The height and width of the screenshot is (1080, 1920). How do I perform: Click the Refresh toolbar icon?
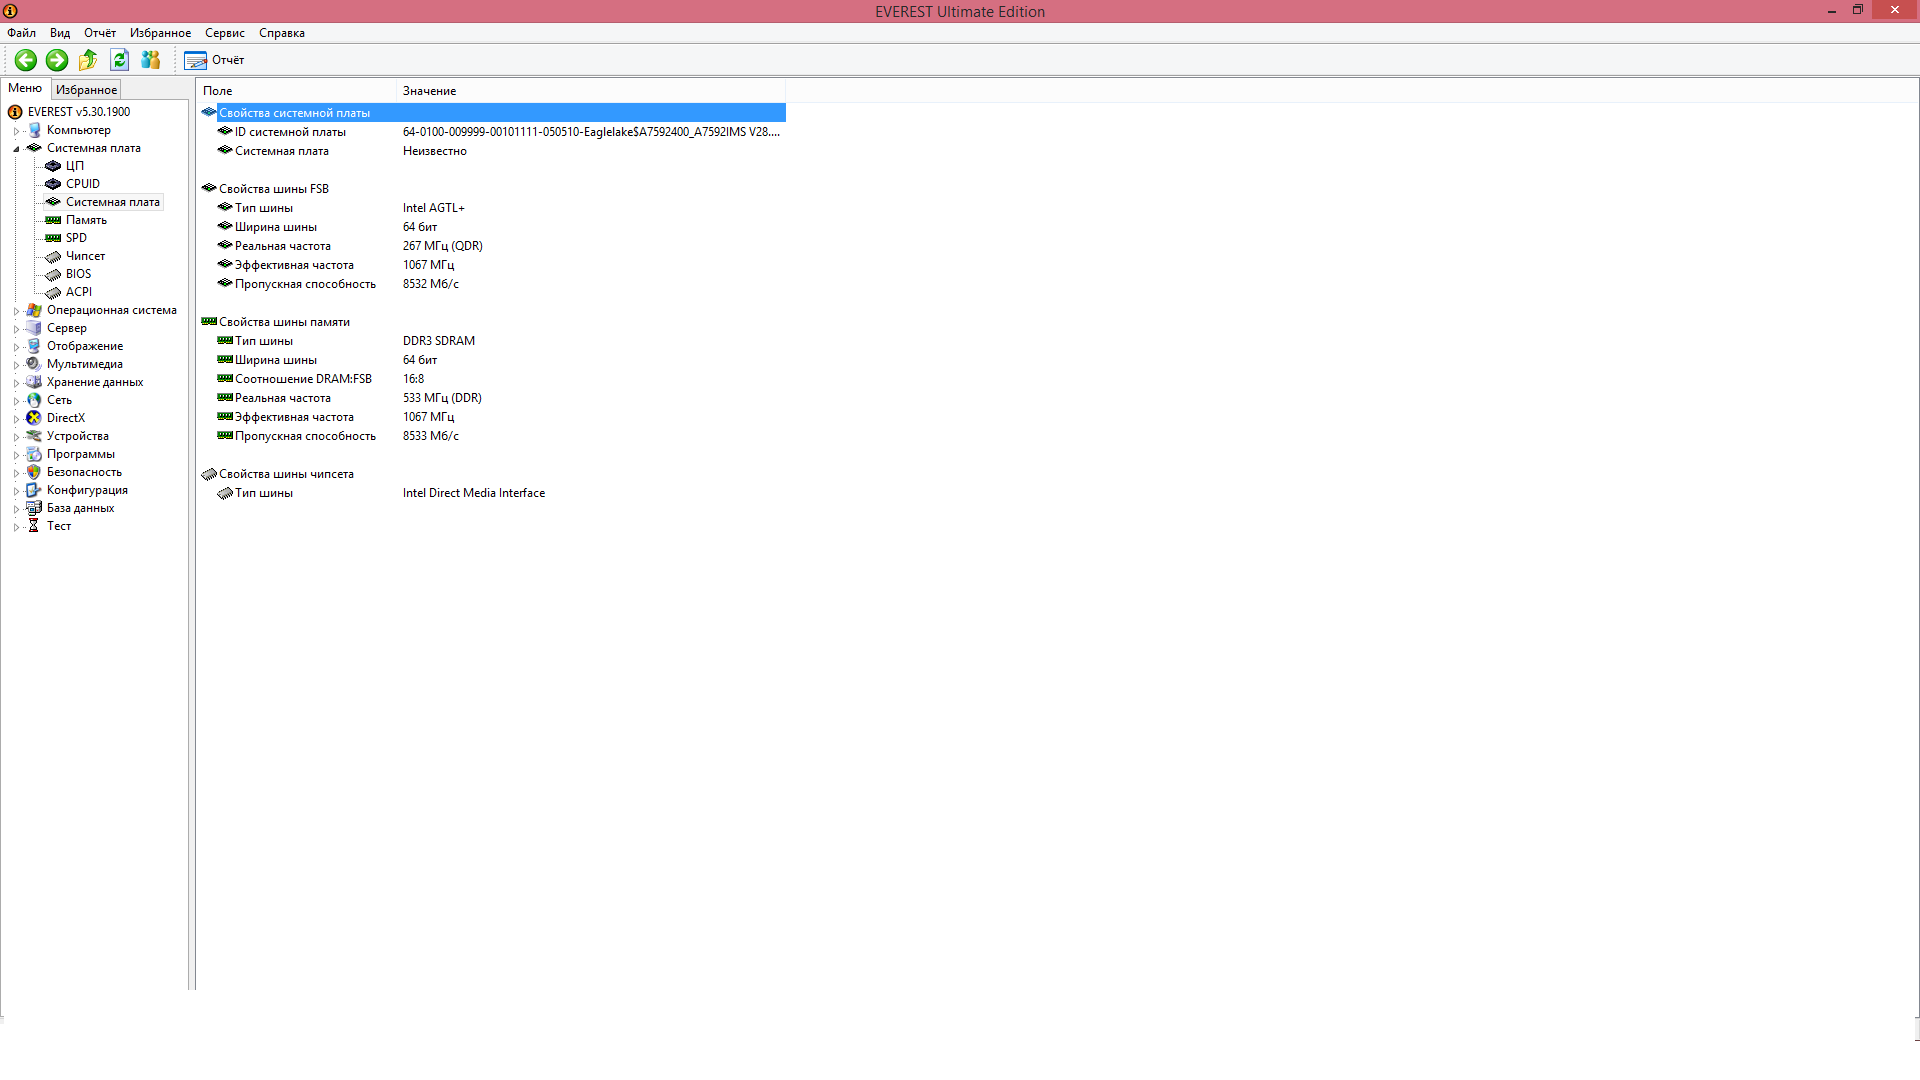pyautogui.click(x=119, y=60)
